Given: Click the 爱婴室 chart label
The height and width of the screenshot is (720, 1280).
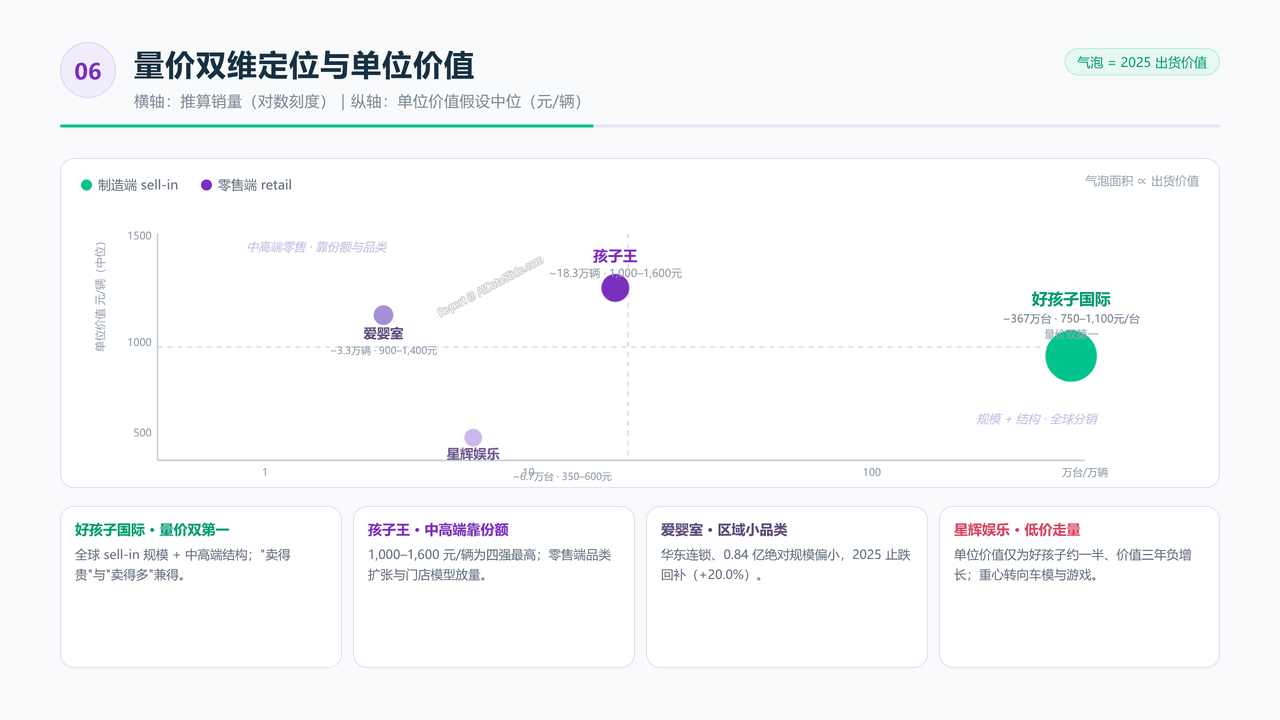Looking at the screenshot, I should pos(383,334).
